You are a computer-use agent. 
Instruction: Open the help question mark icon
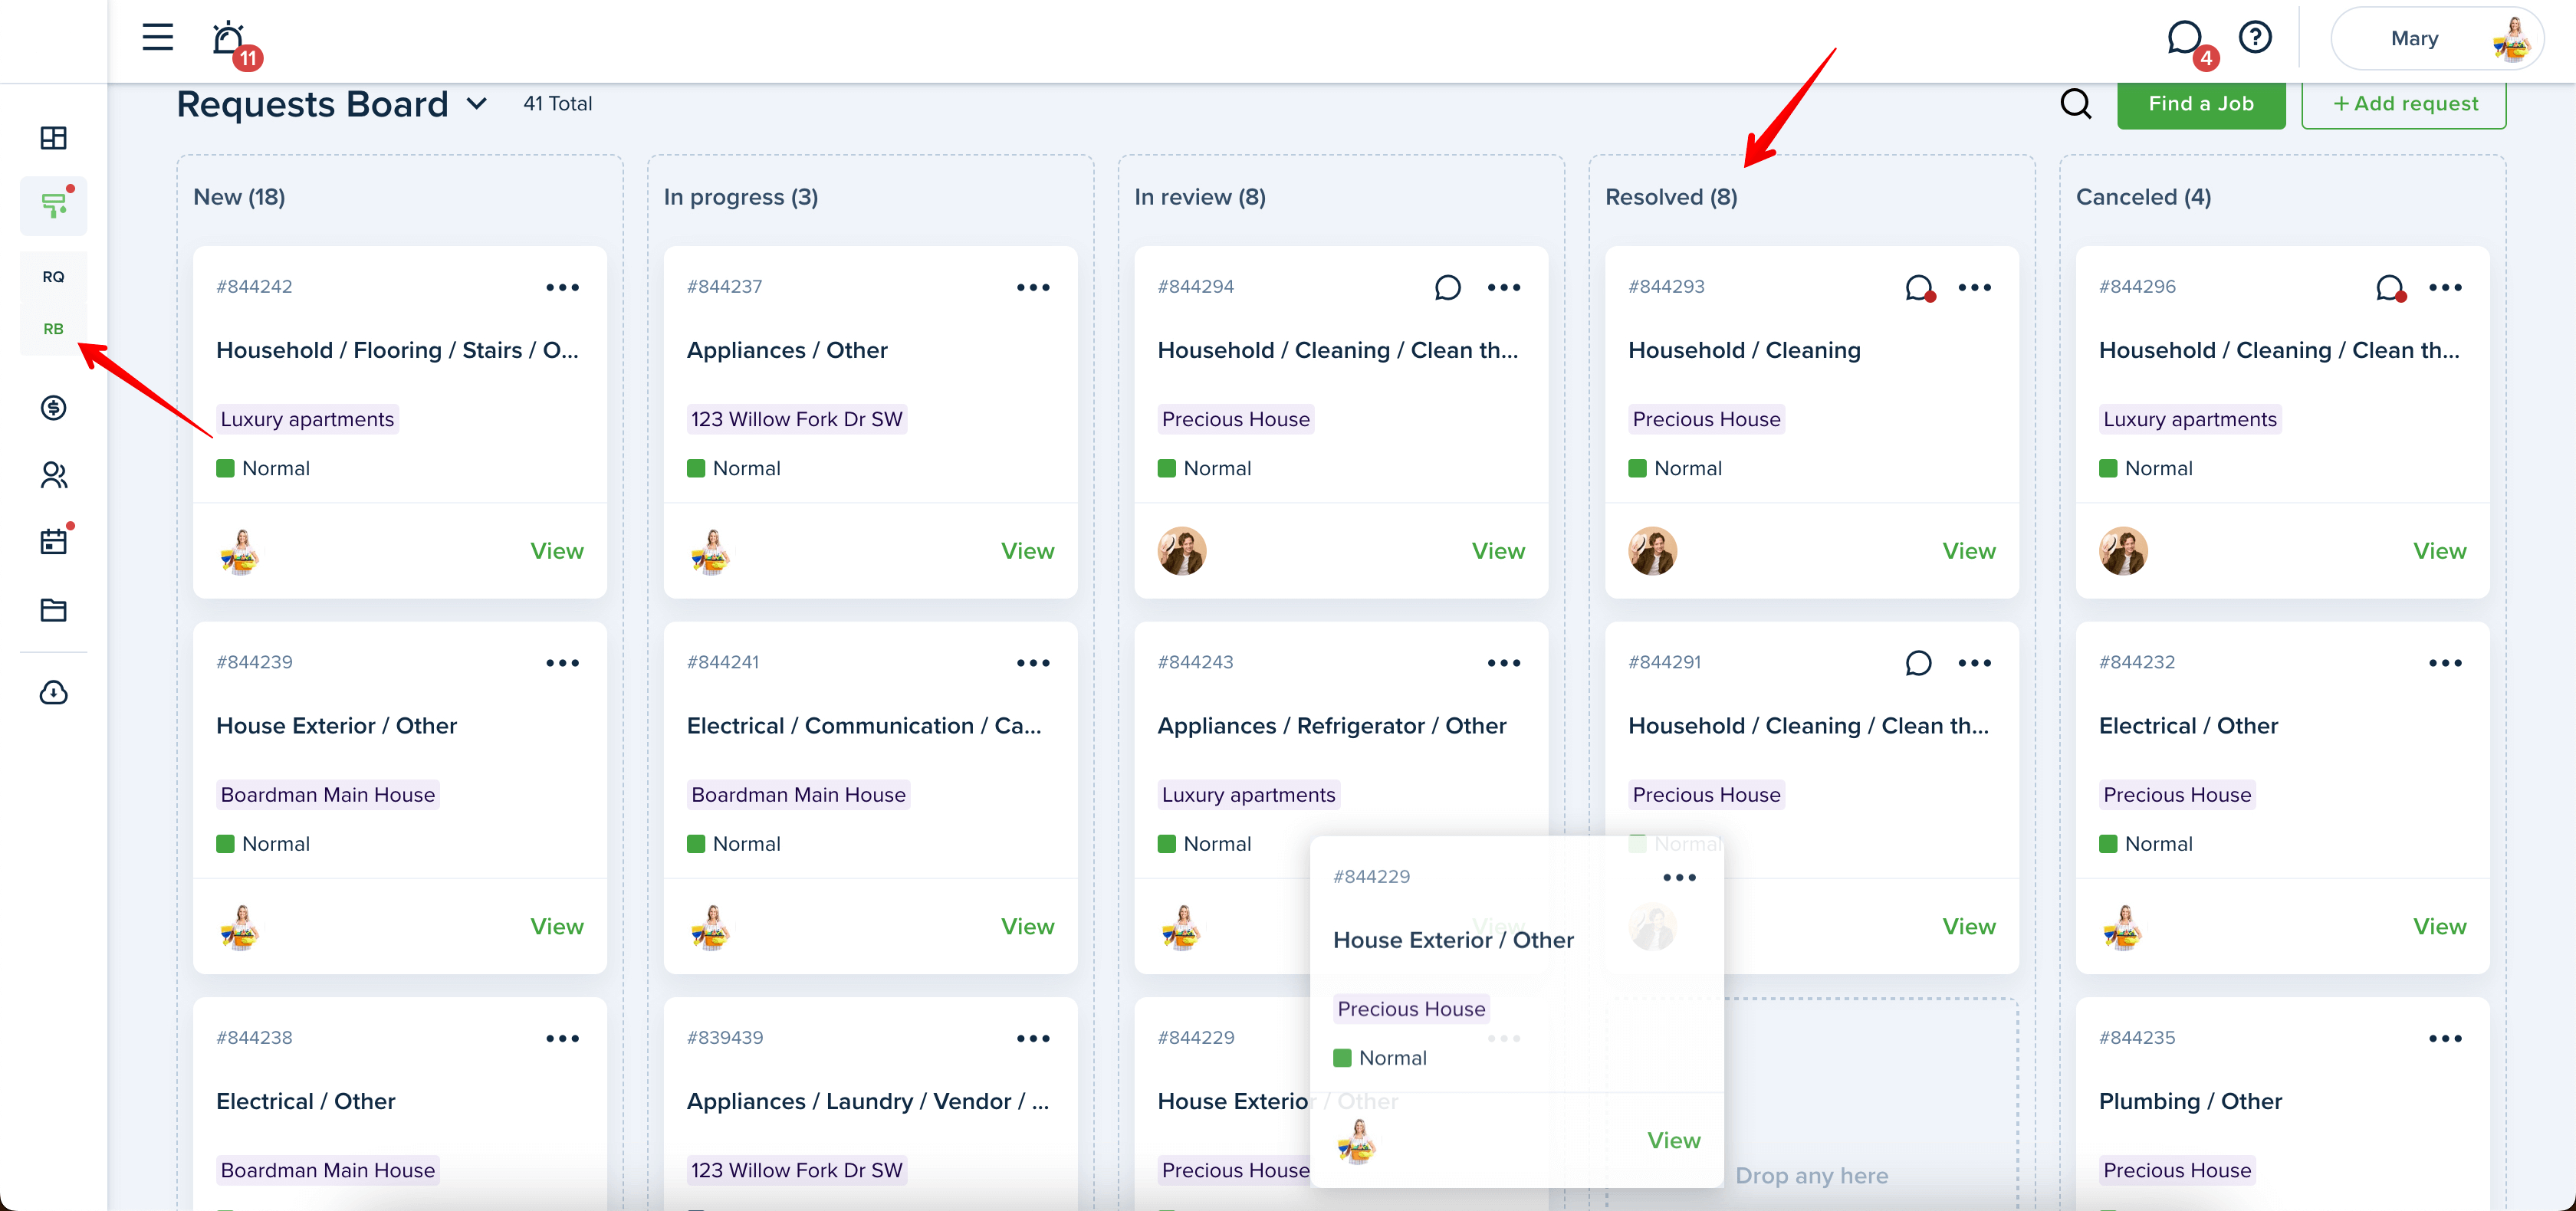pyautogui.click(x=2255, y=38)
